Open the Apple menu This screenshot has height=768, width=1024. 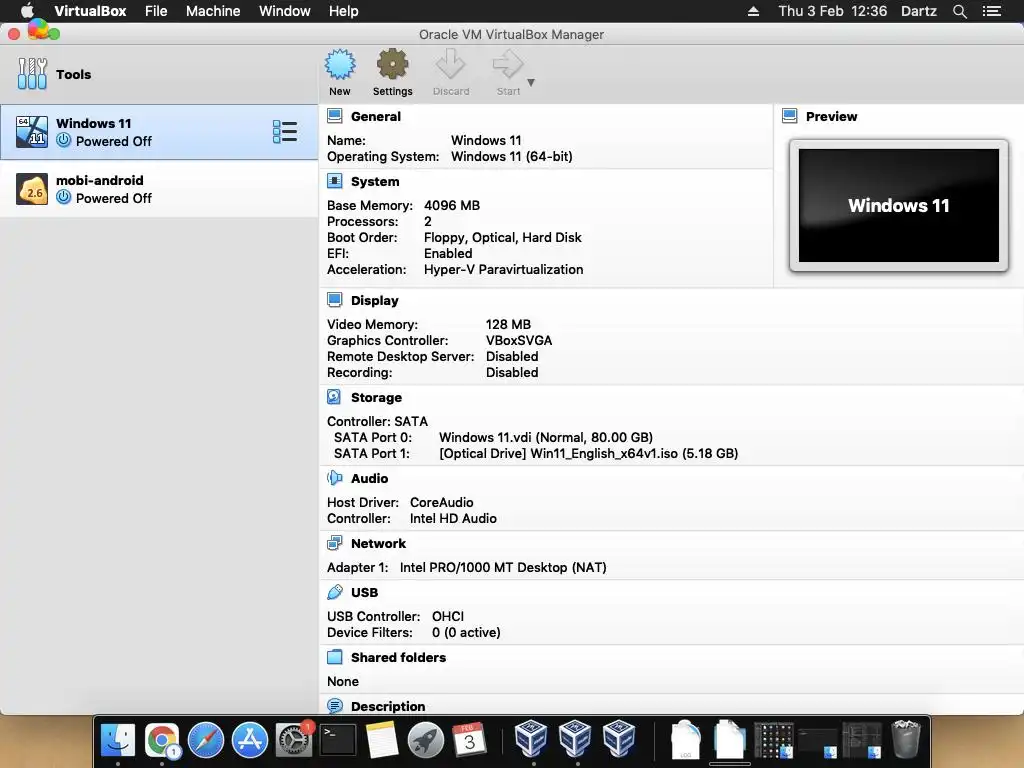(27, 11)
